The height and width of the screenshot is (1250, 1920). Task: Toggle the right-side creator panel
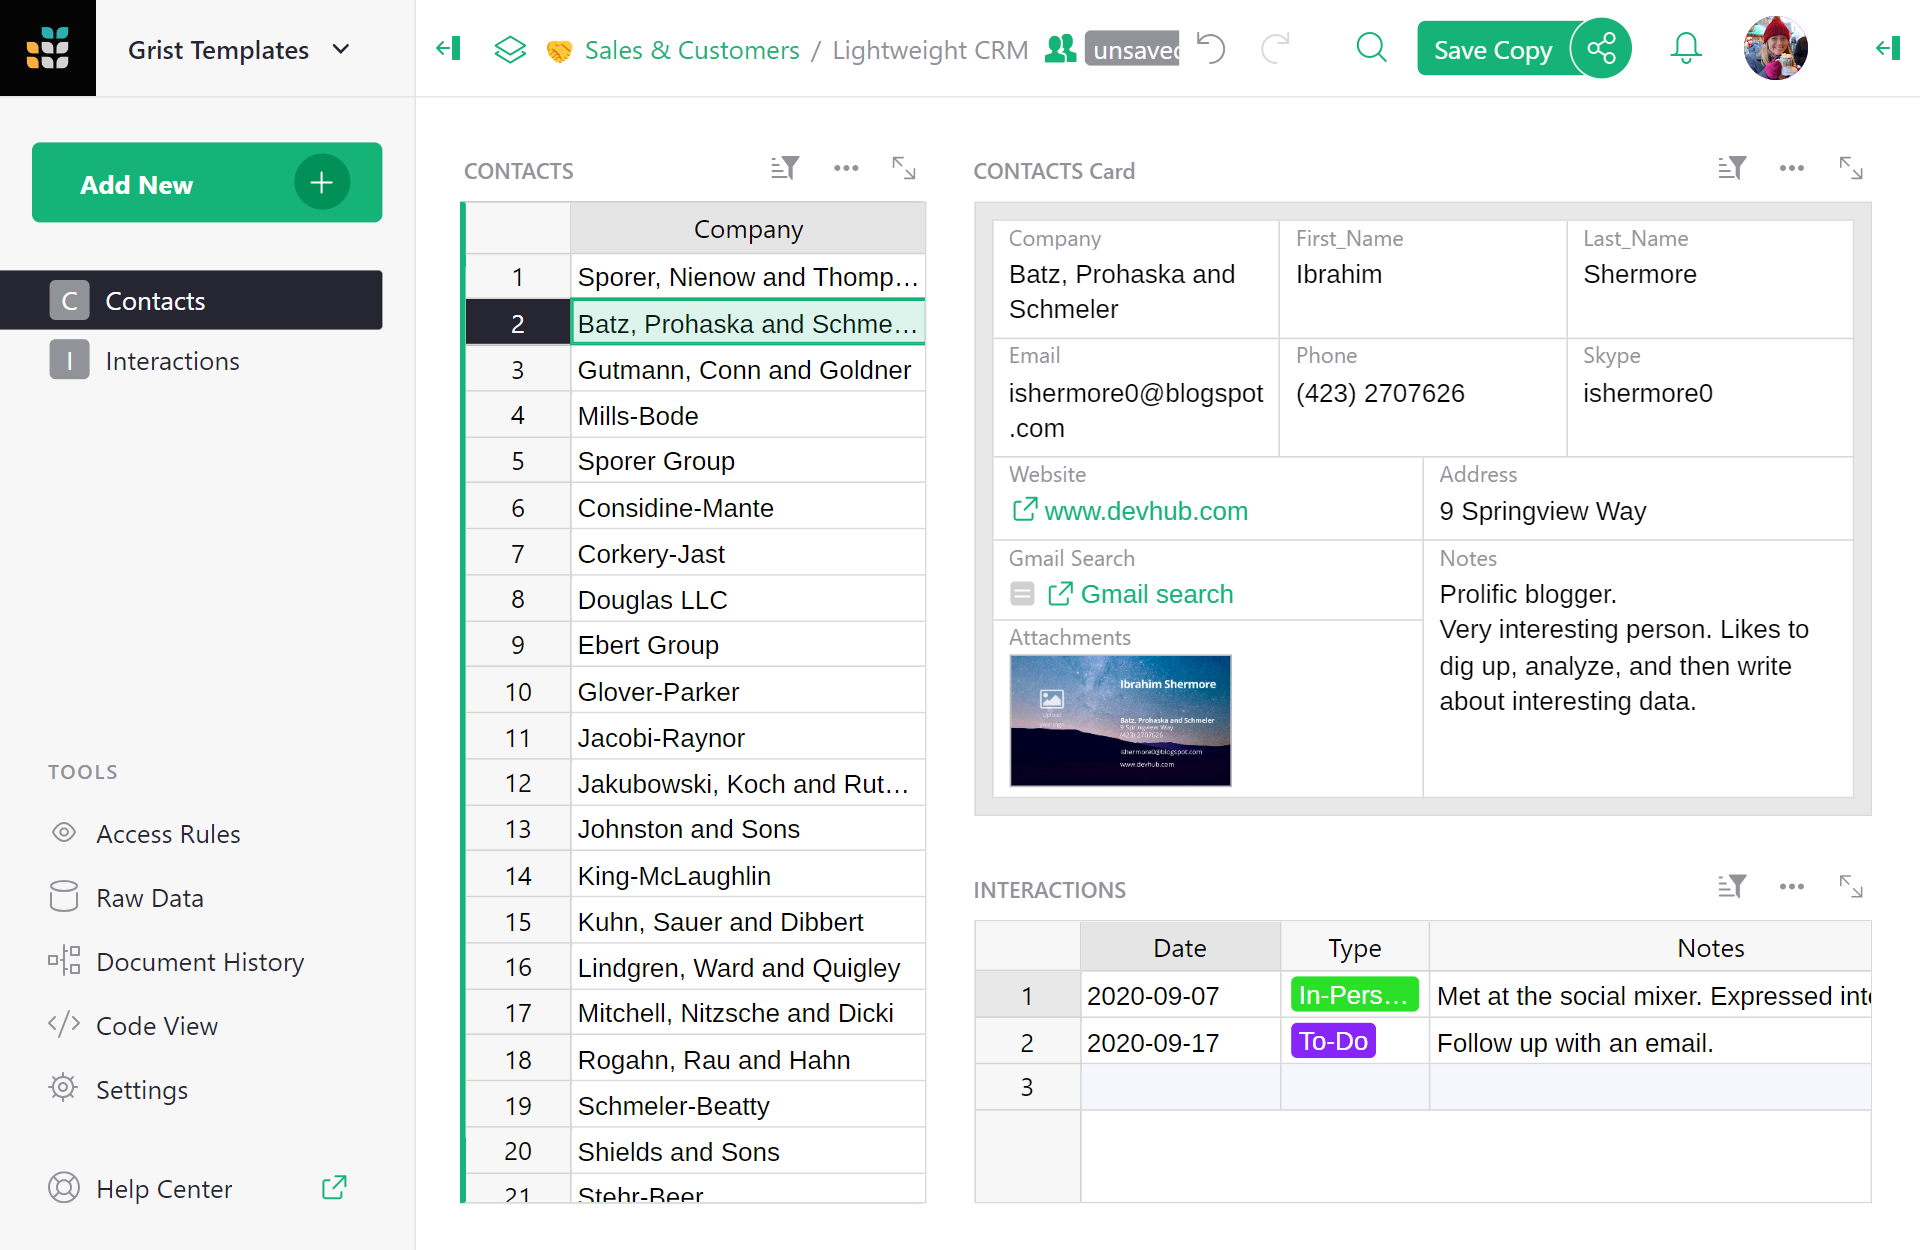tap(1887, 48)
